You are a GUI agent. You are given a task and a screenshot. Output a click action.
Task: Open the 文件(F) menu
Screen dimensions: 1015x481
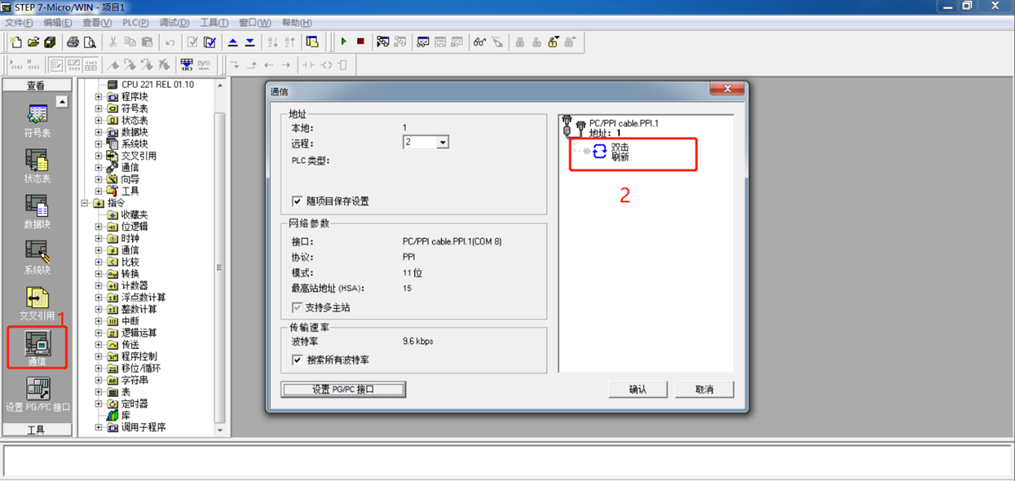pos(19,23)
